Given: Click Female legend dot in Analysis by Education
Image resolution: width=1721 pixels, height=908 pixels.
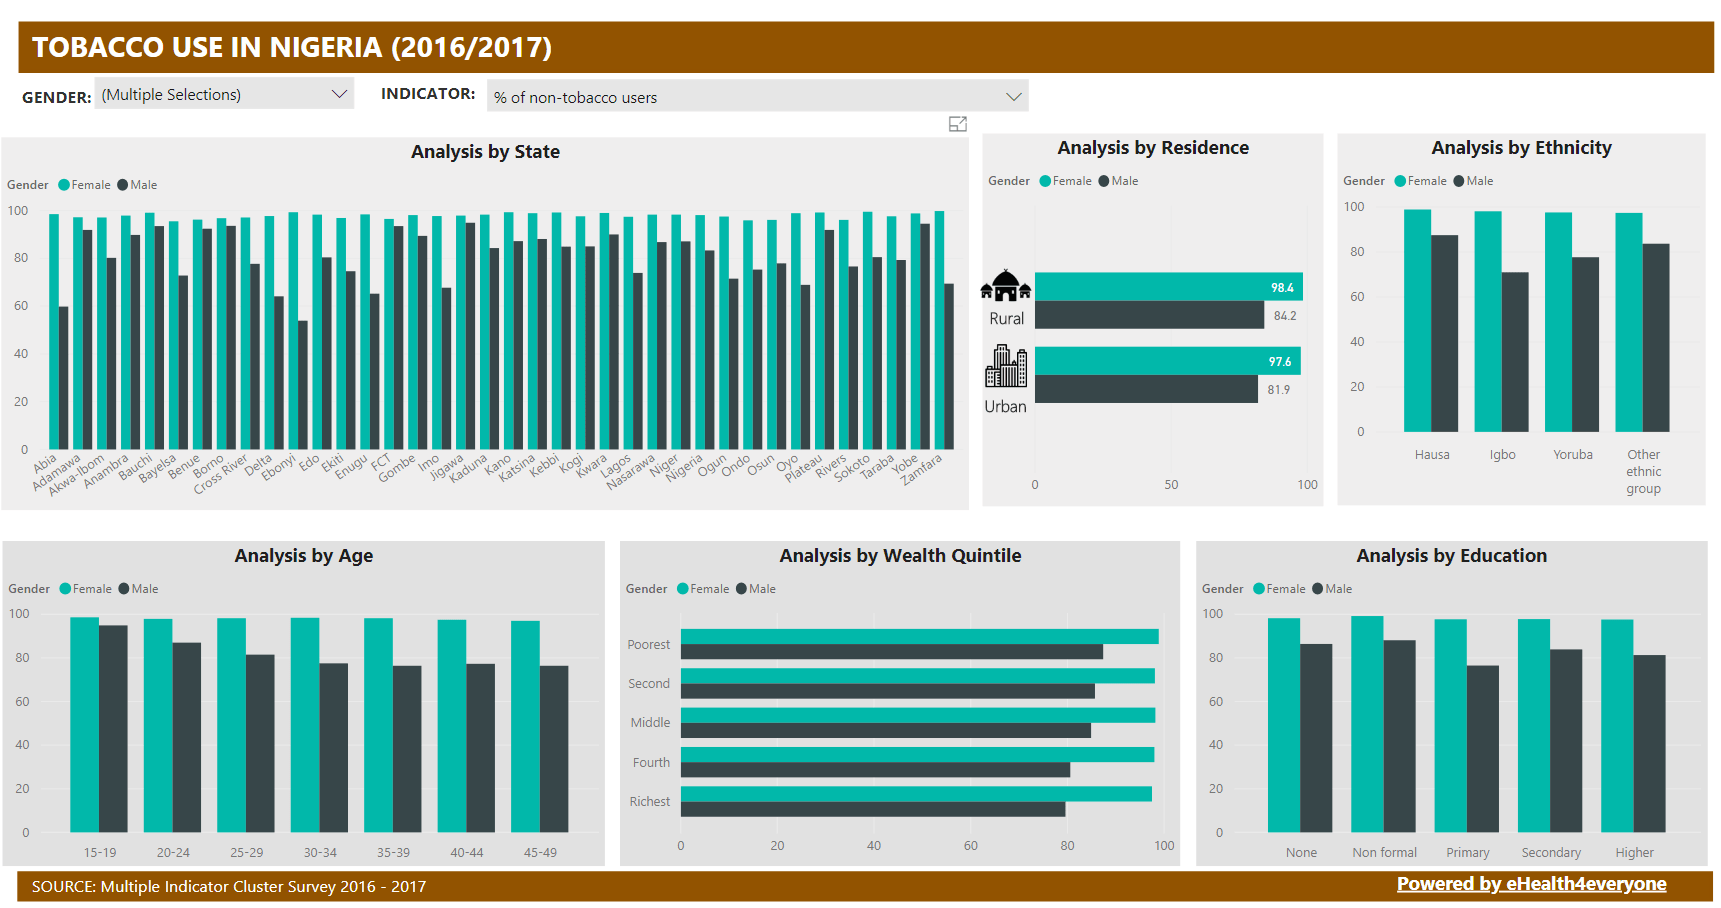Looking at the screenshot, I should pyautogui.click(x=1259, y=589).
